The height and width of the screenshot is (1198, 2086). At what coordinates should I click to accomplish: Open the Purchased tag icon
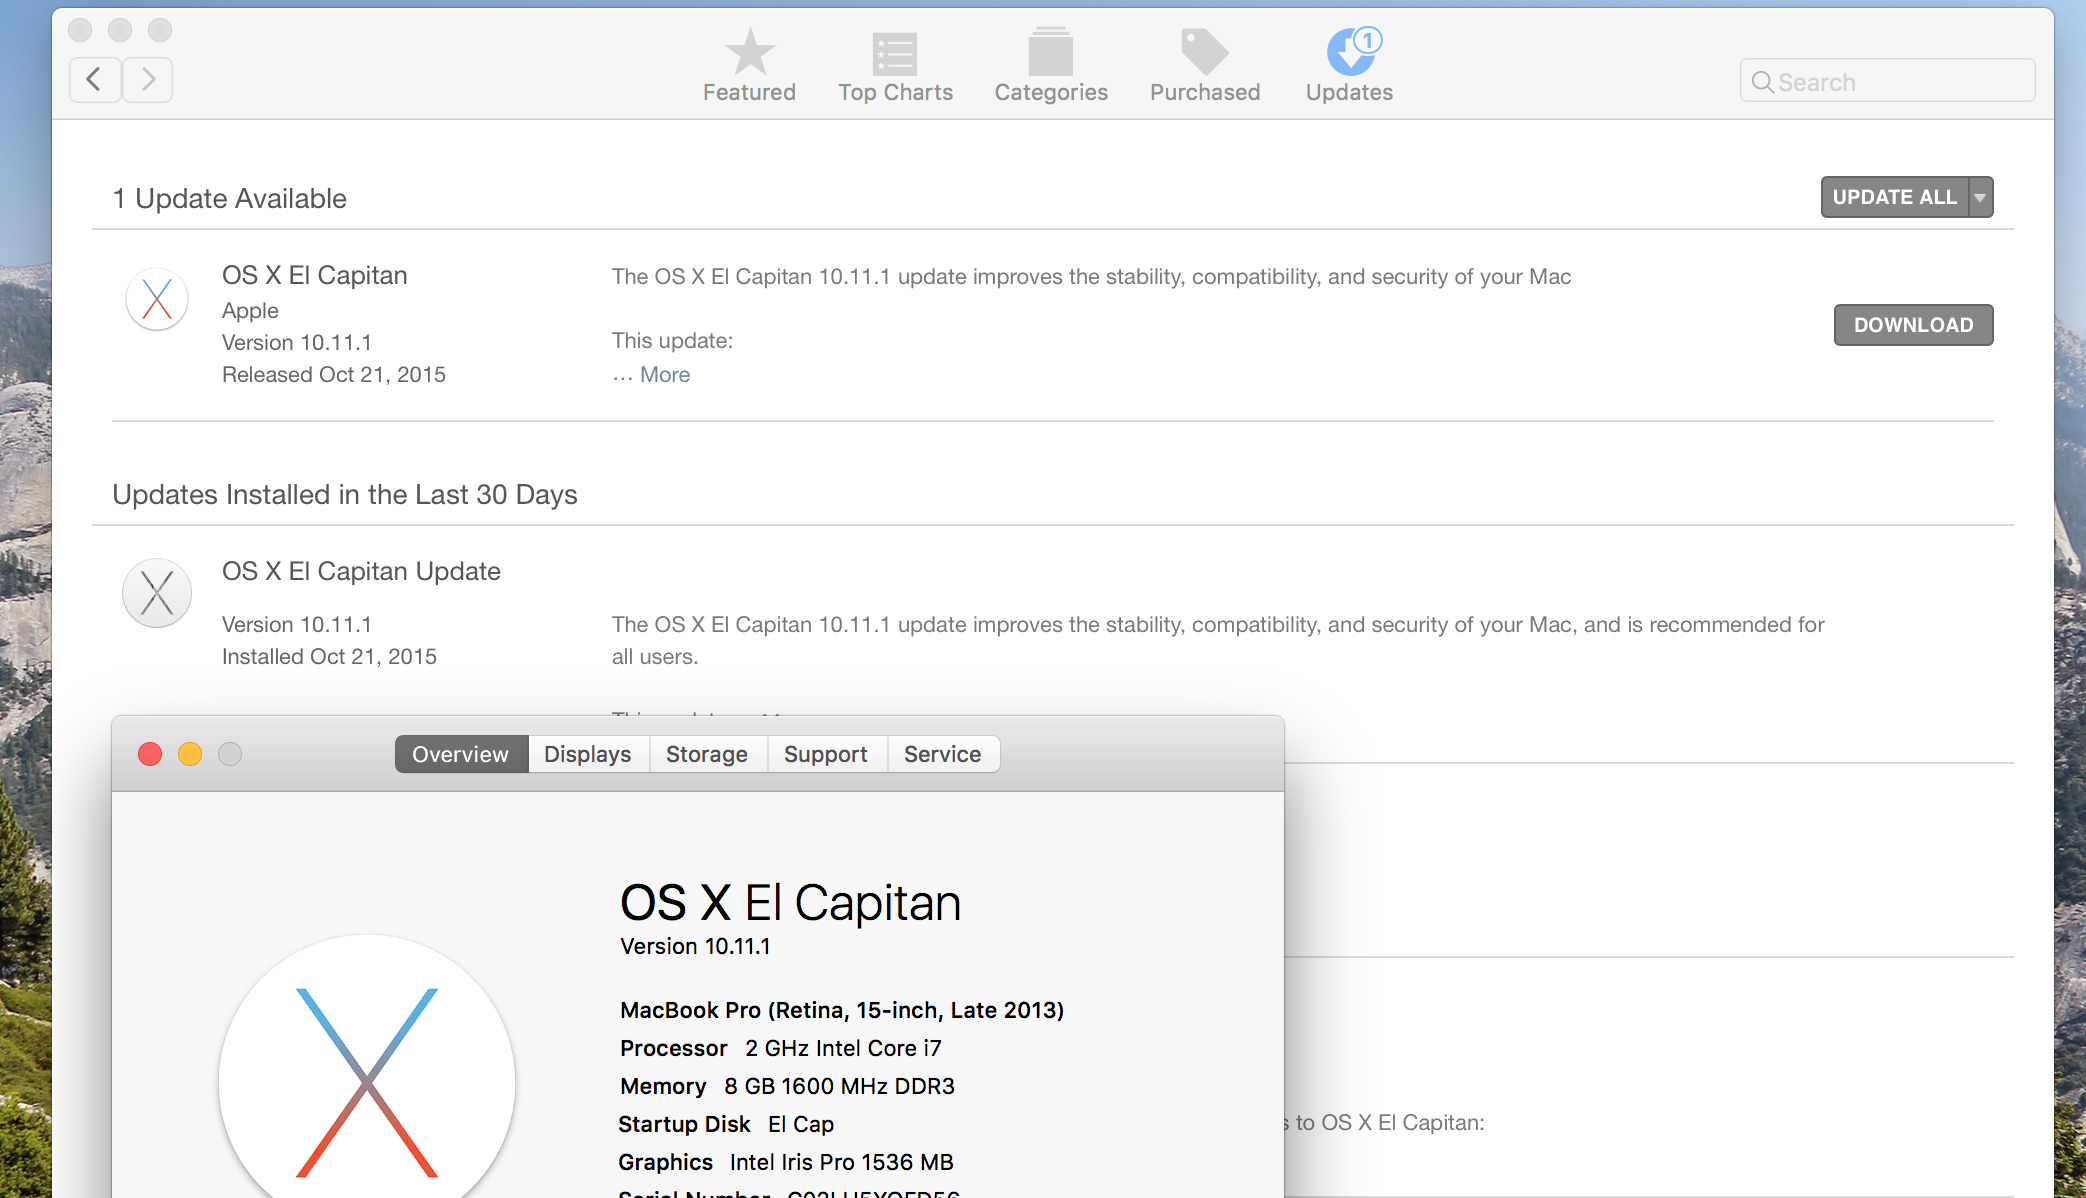(x=1205, y=52)
